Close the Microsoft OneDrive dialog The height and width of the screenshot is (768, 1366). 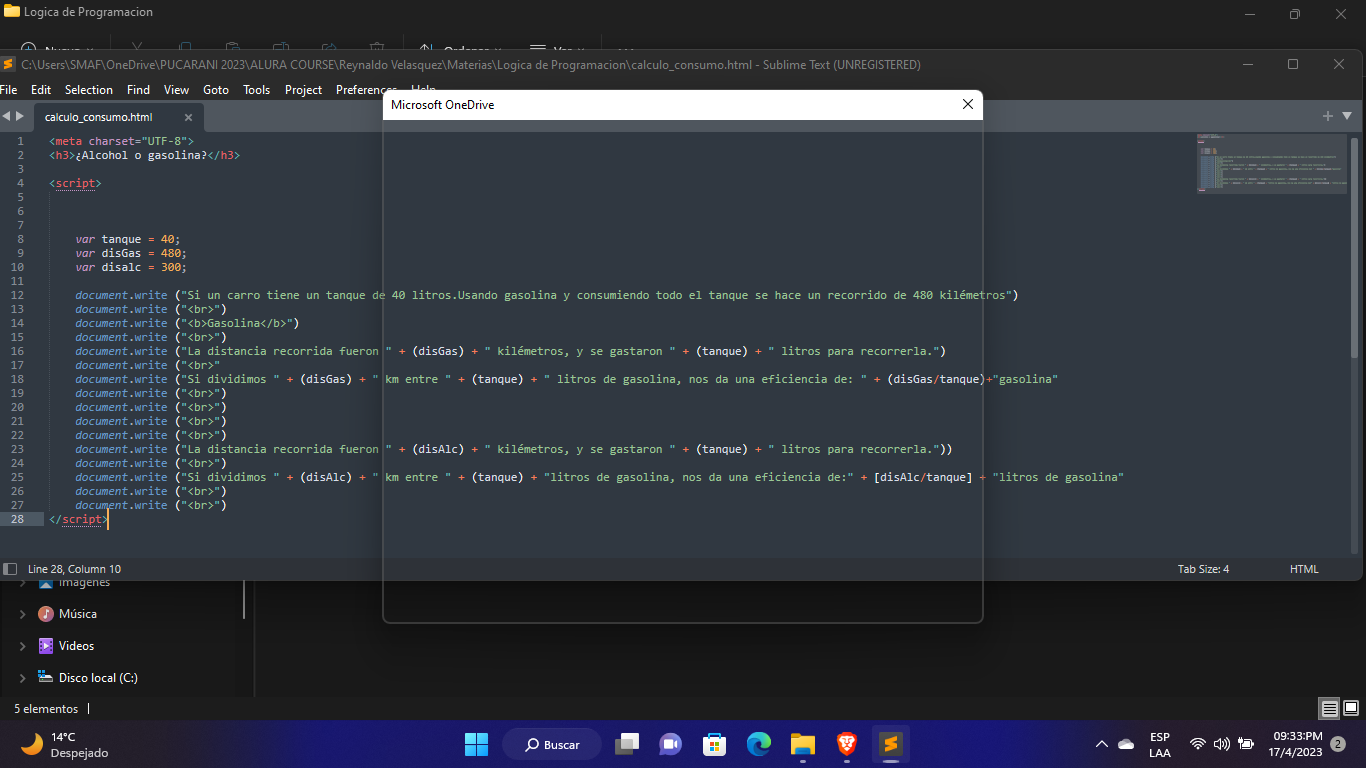pyautogui.click(x=967, y=104)
